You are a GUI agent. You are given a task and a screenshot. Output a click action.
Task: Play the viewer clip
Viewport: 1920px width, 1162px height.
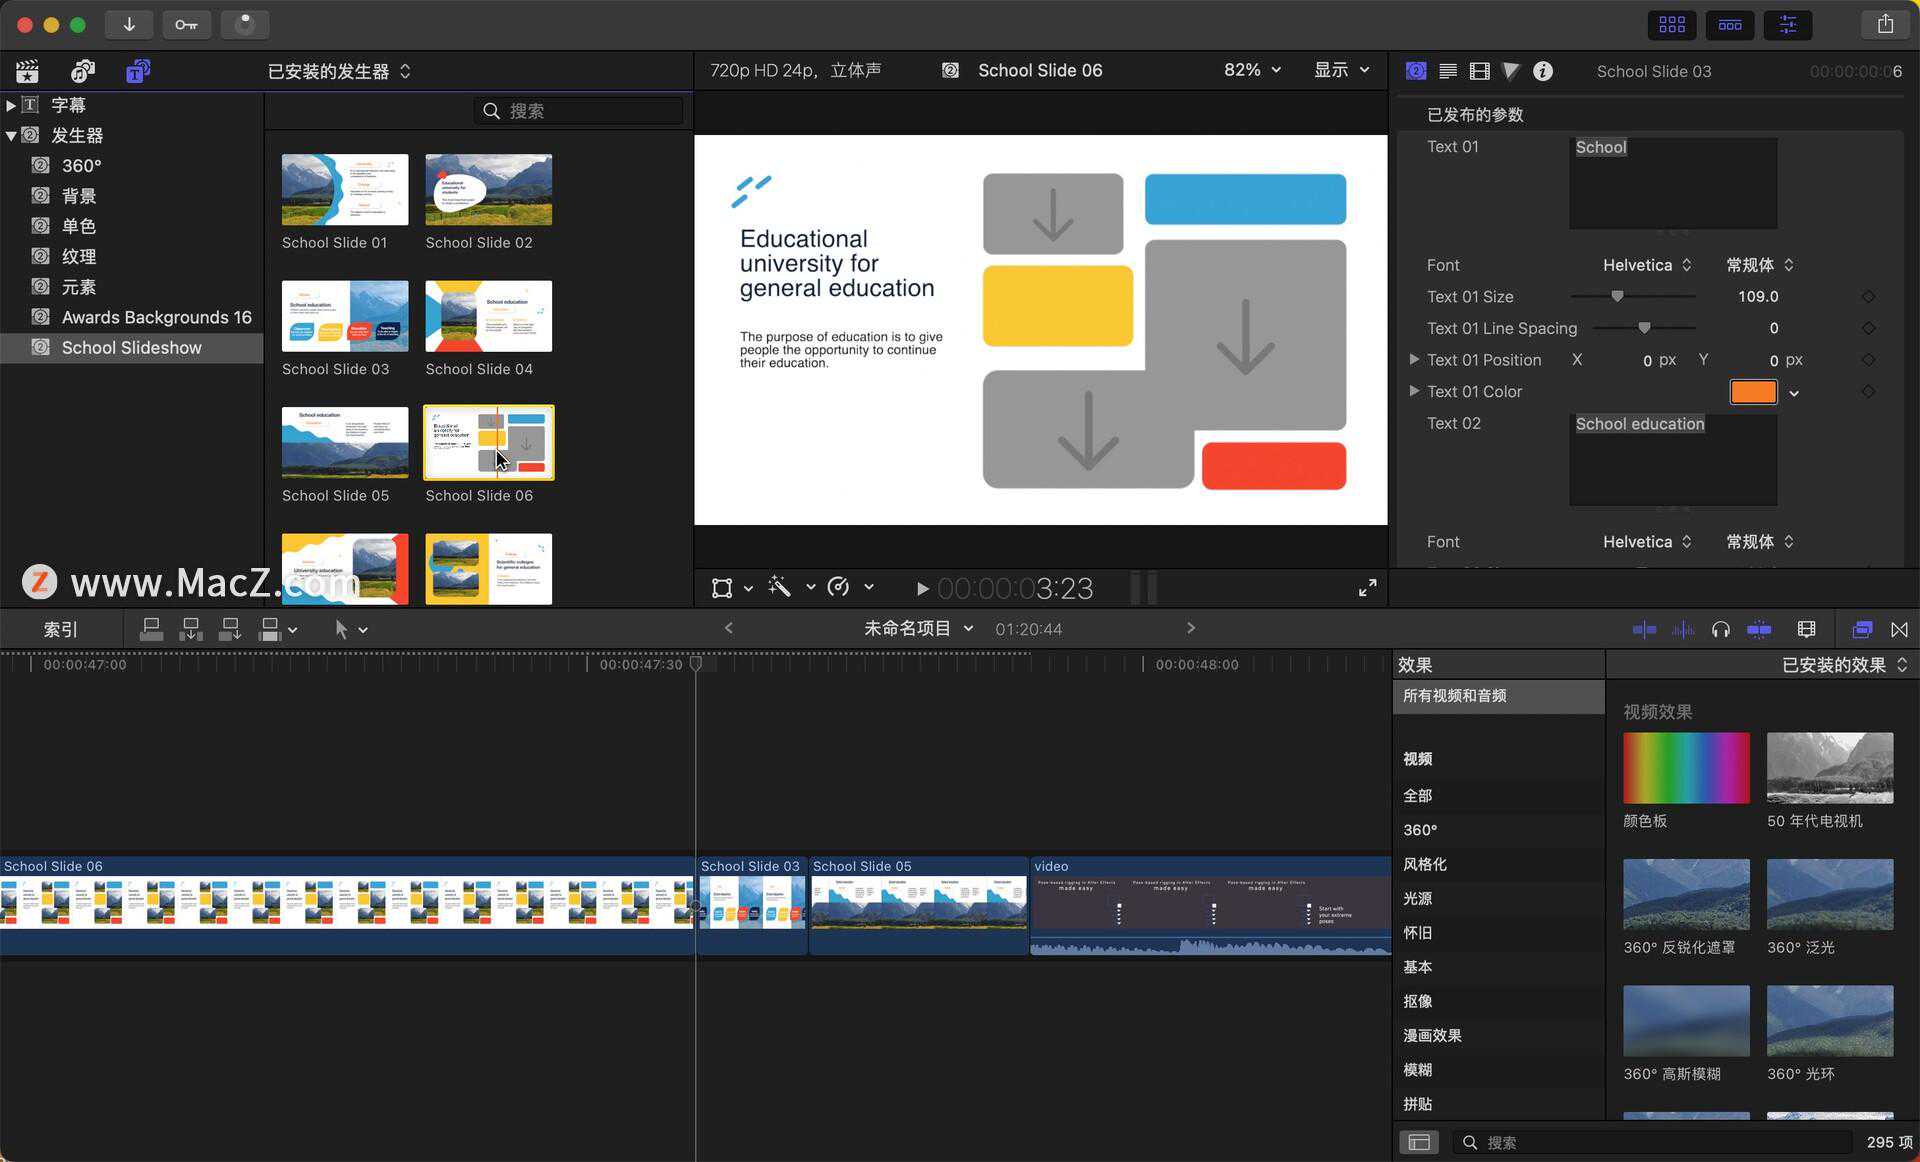coord(922,588)
